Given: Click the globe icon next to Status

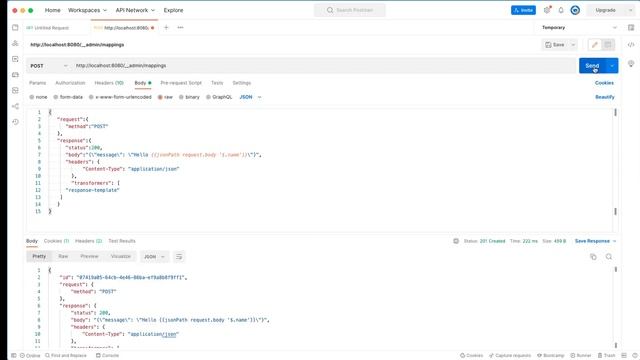Looking at the screenshot, I should click(456, 241).
